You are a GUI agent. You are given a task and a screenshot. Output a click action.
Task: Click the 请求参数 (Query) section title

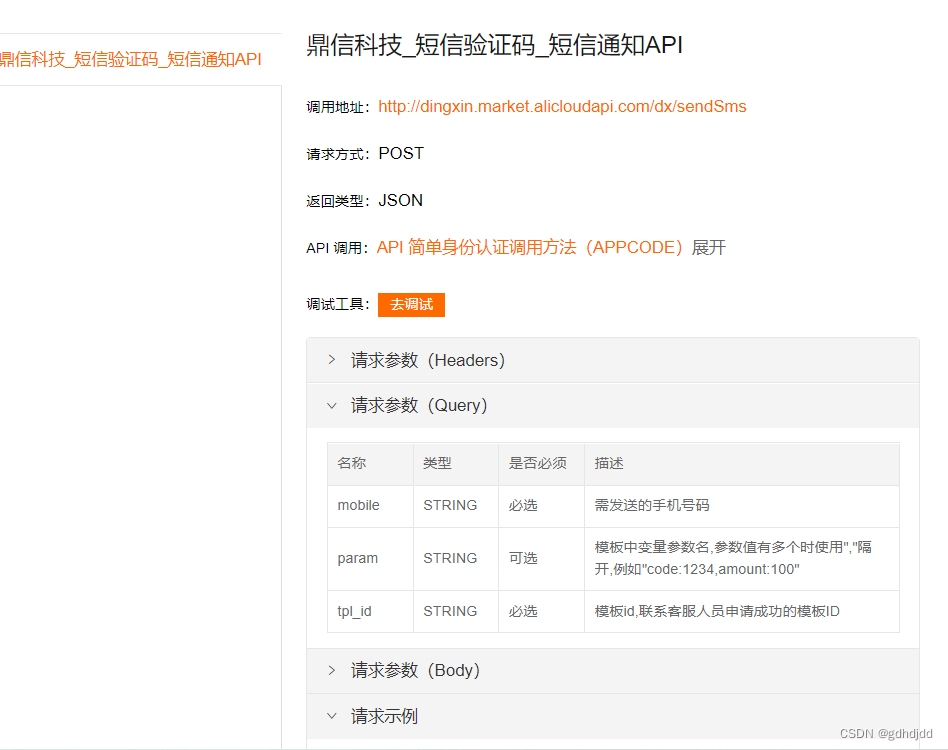(419, 406)
